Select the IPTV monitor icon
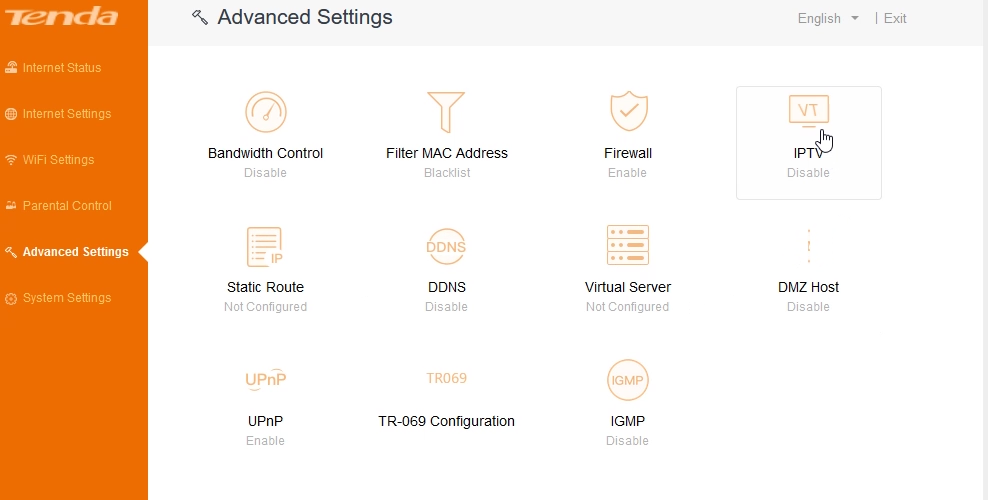The height and width of the screenshot is (500, 988). point(808,111)
